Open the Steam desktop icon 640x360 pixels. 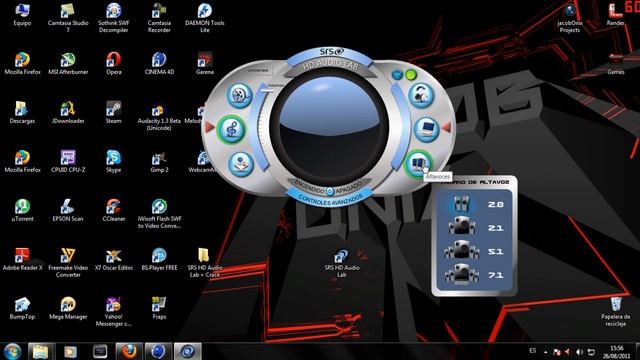click(x=113, y=113)
